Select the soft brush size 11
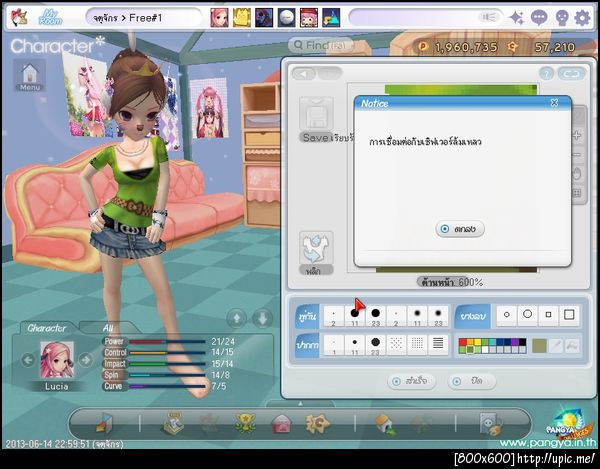 coord(417,316)
